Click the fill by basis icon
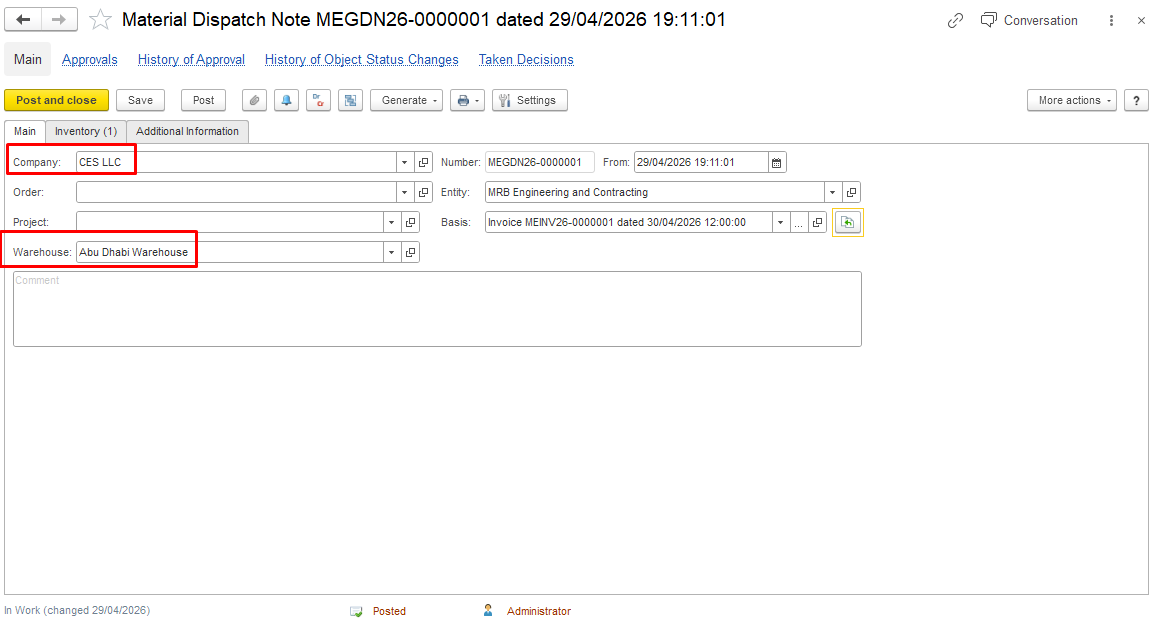The image size is (1168, 632). click(848, 222)
